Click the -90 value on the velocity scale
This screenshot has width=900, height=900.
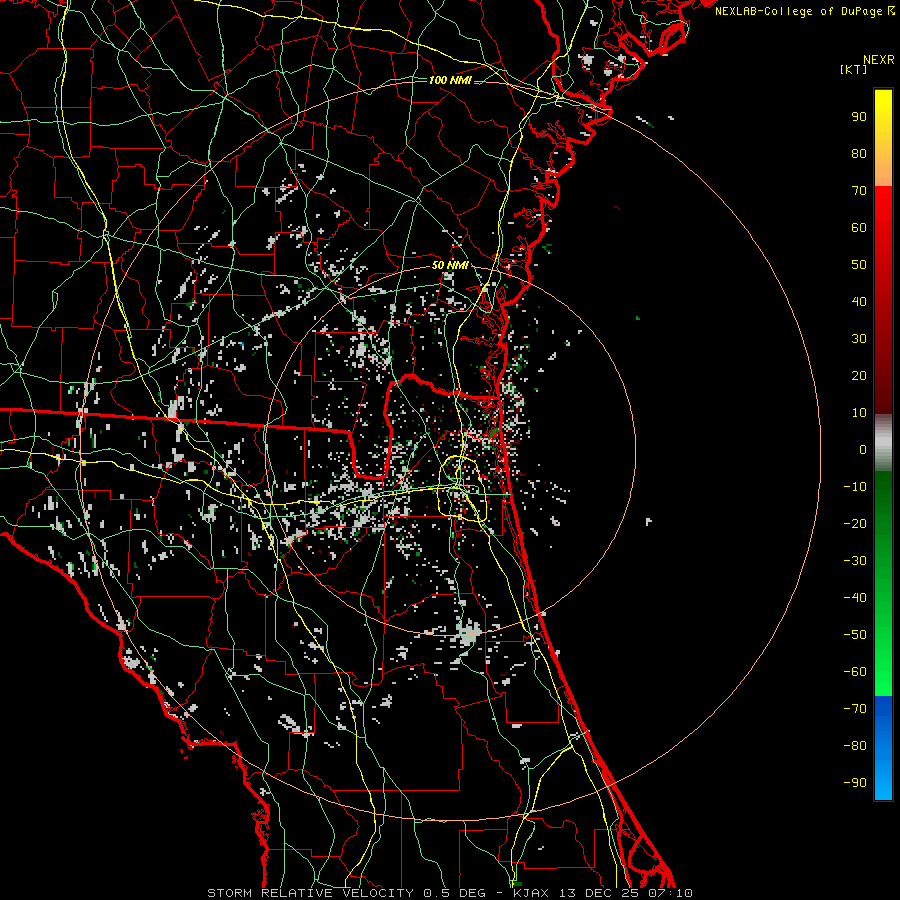pyautogui.click(x=855, y=782)
